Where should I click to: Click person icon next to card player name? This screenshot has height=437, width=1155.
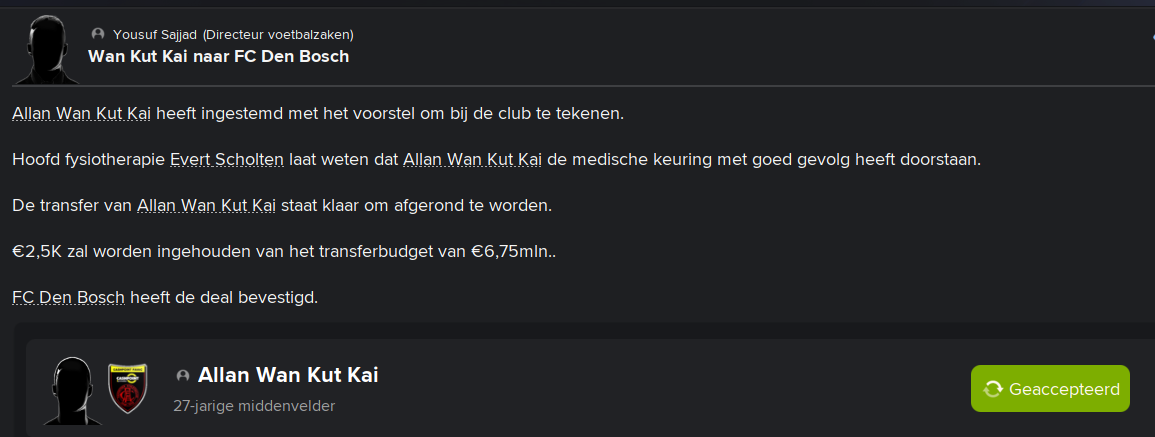click(x=183, y=376)
